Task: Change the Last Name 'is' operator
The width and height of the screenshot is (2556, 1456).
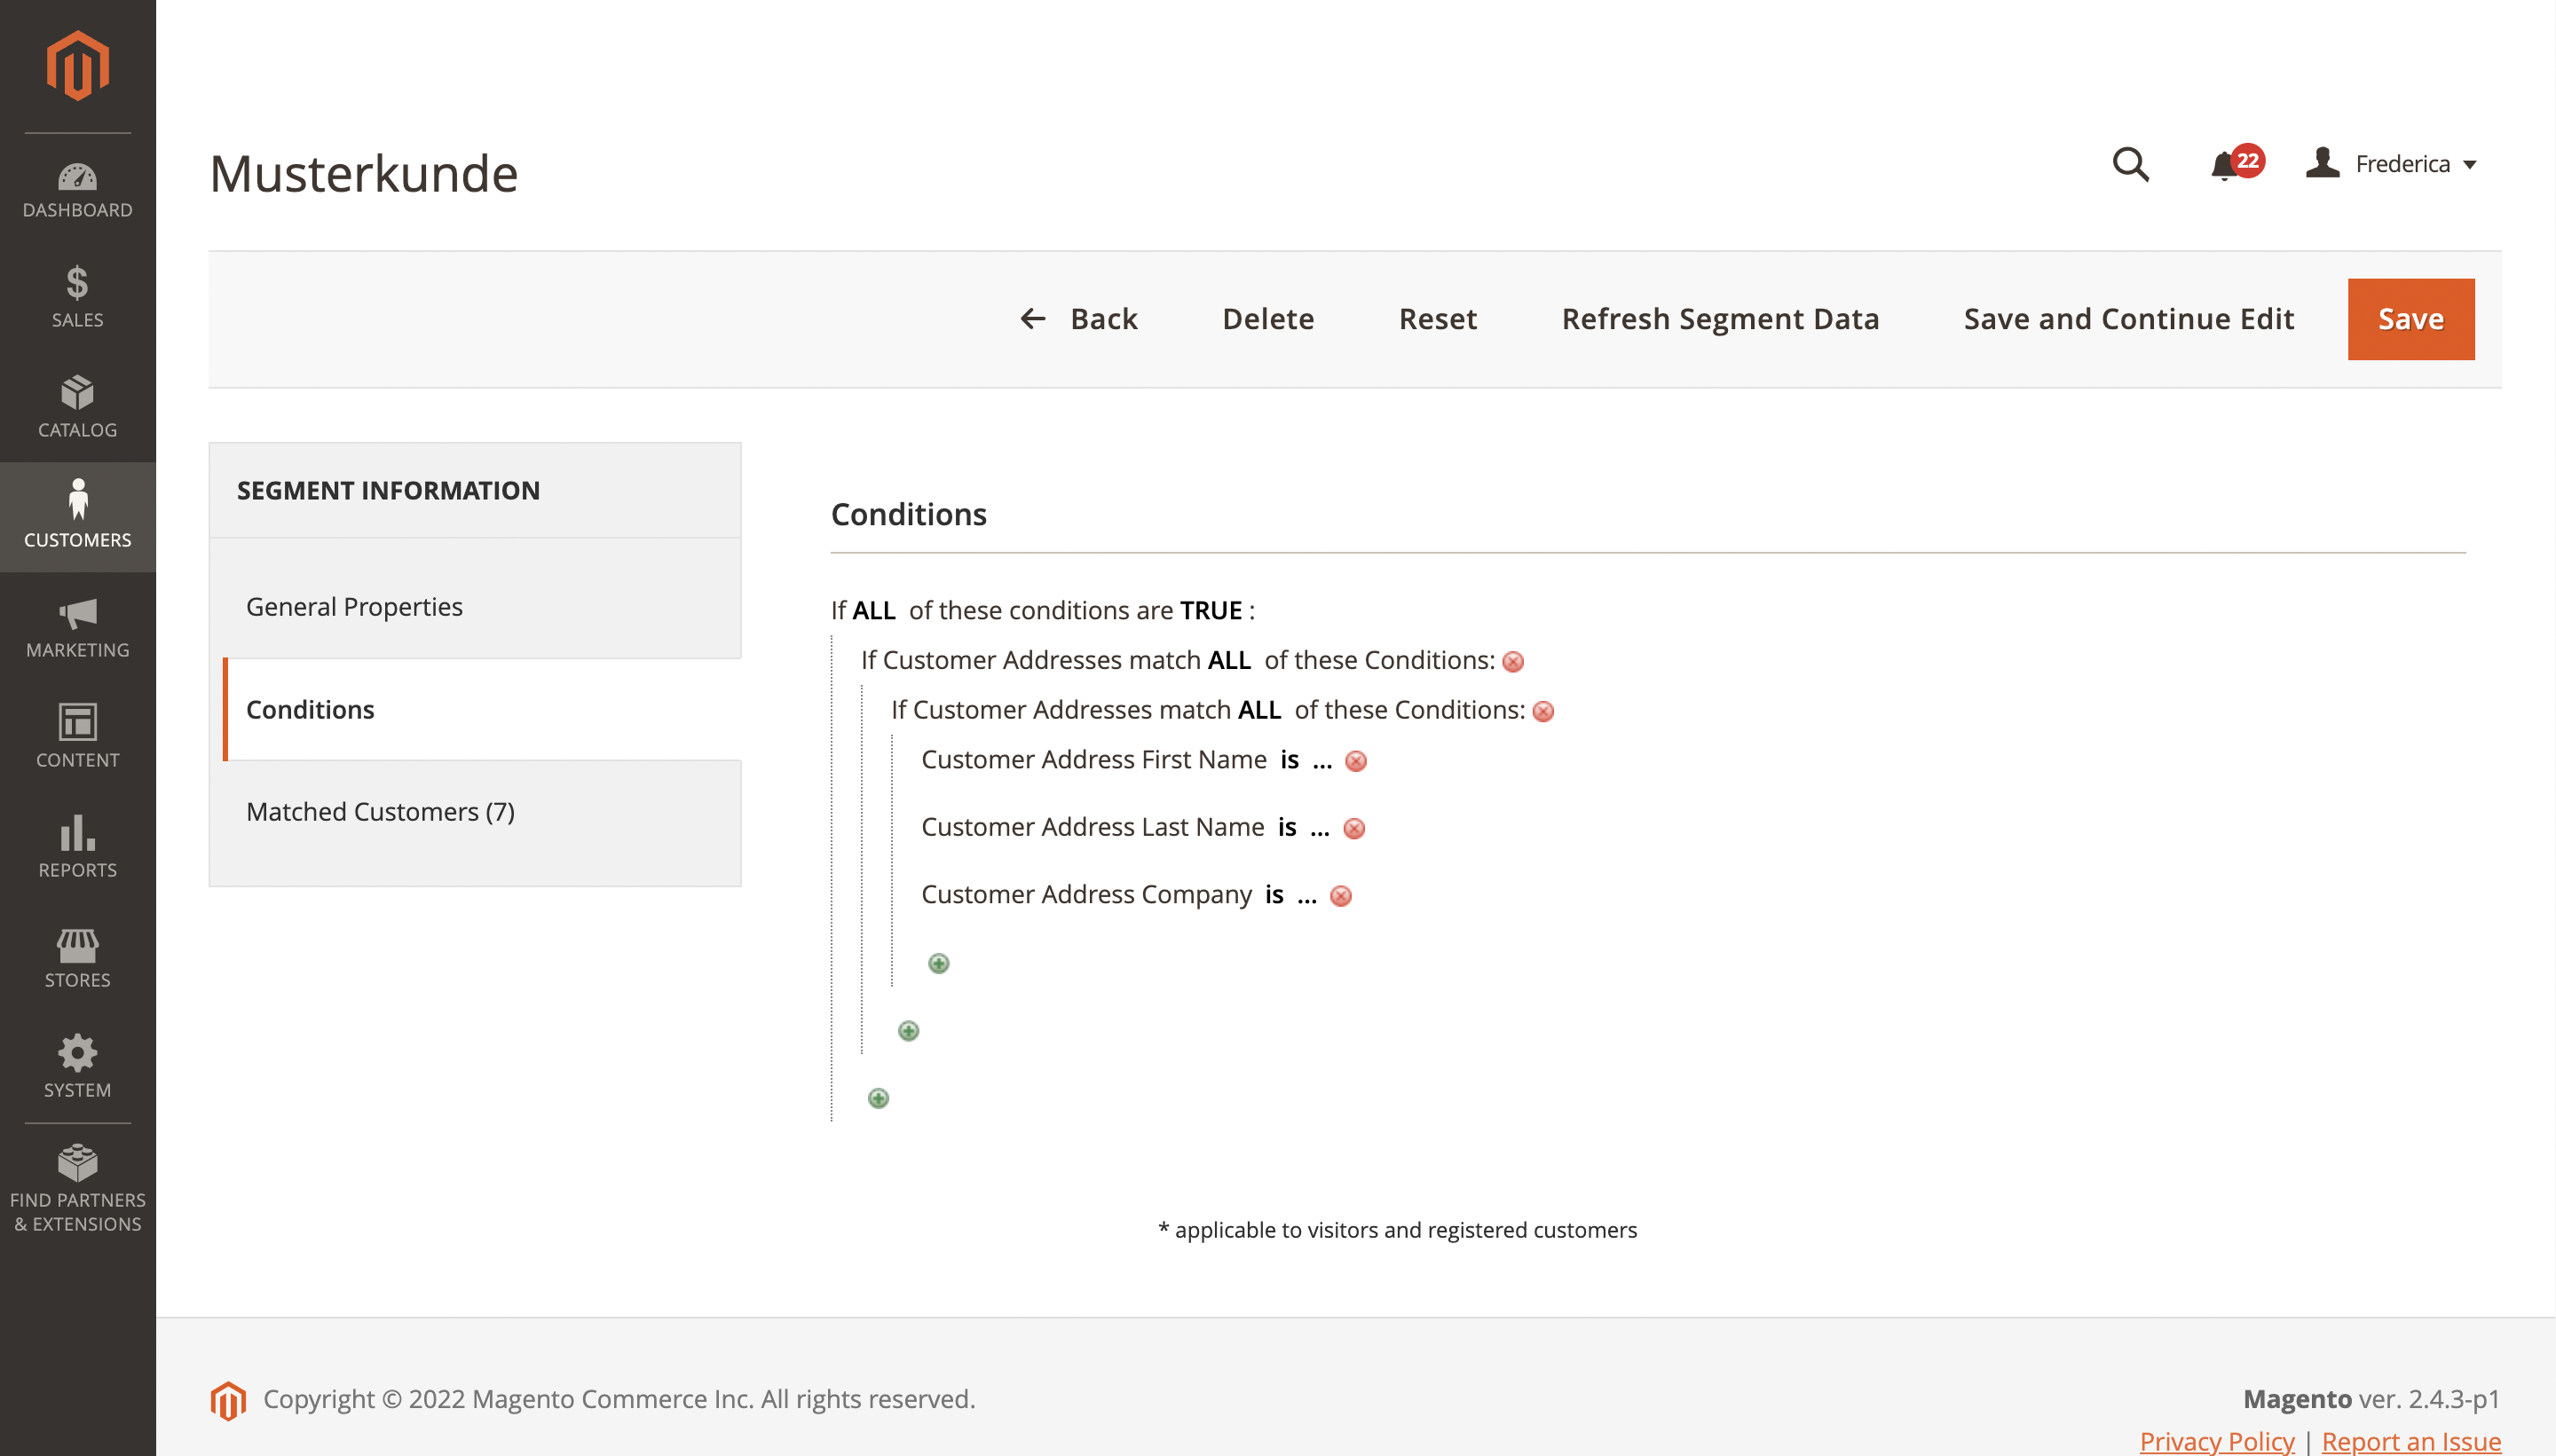Action: [1287, 827]
